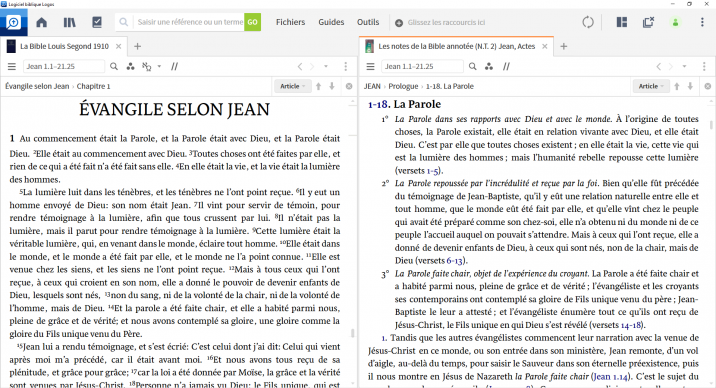Go to previous article in left panel
716x388 pixels.
click(319, 86)
